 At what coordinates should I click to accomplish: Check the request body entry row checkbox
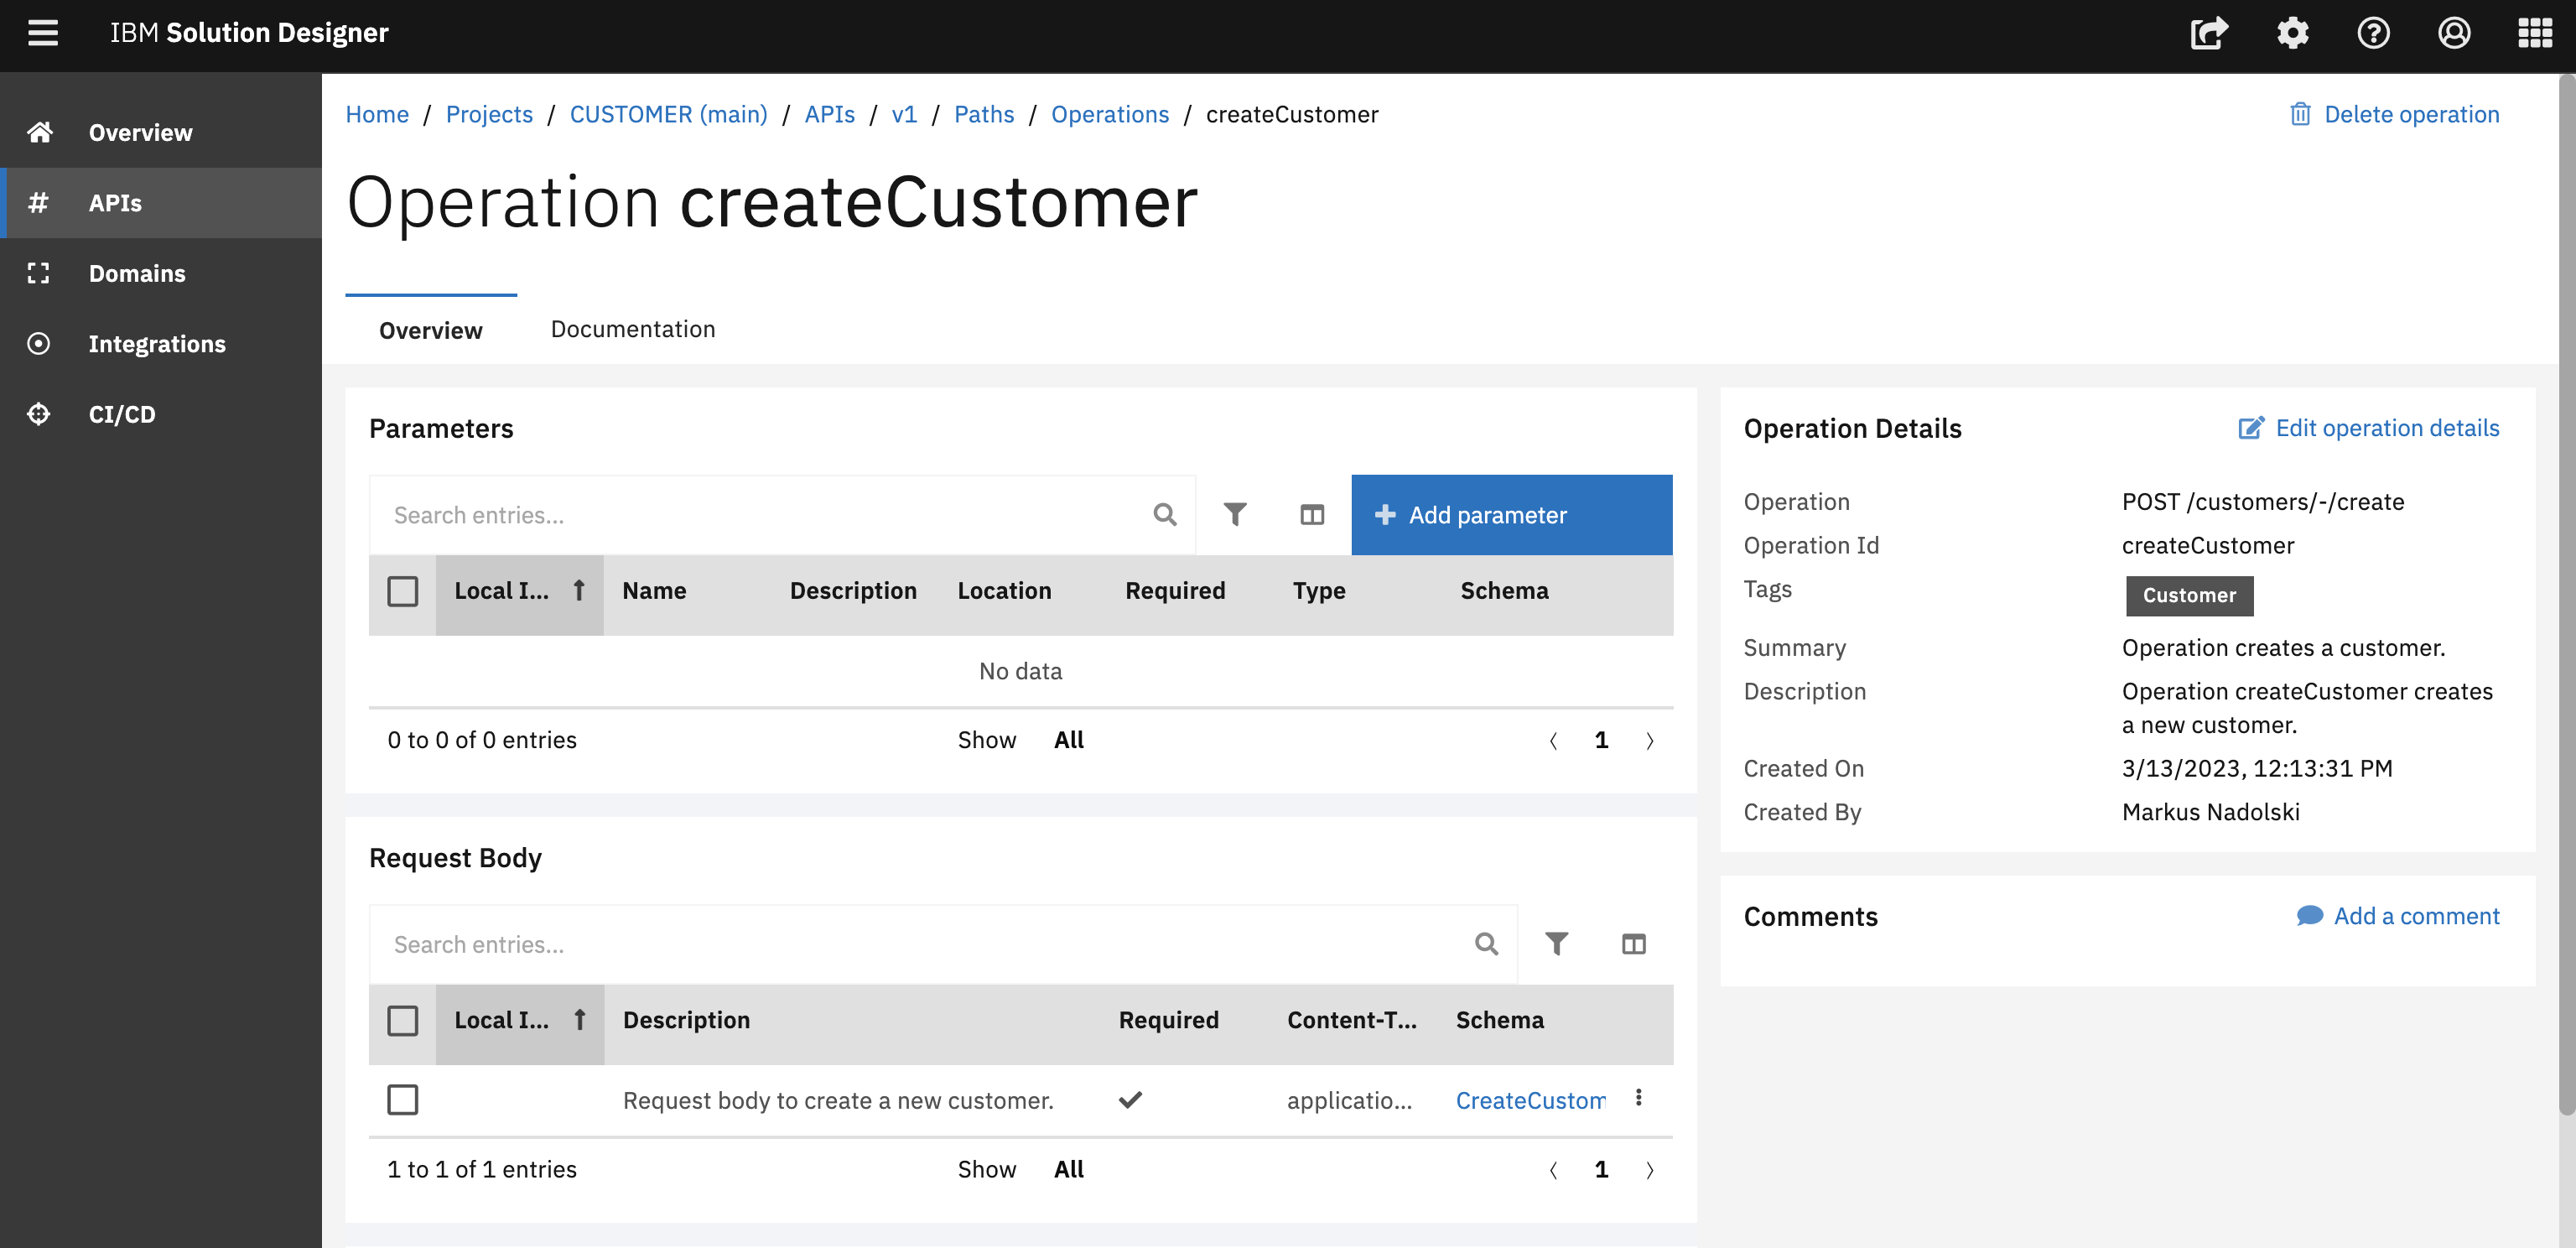[x=402, y=1099]
